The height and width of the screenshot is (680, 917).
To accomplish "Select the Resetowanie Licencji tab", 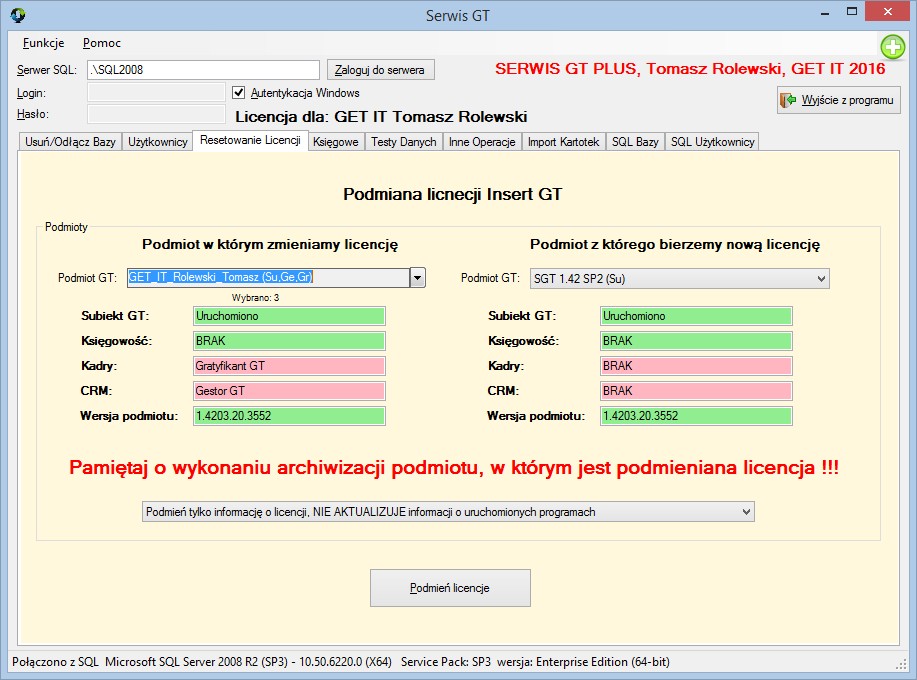I will (x=250, y=140).
